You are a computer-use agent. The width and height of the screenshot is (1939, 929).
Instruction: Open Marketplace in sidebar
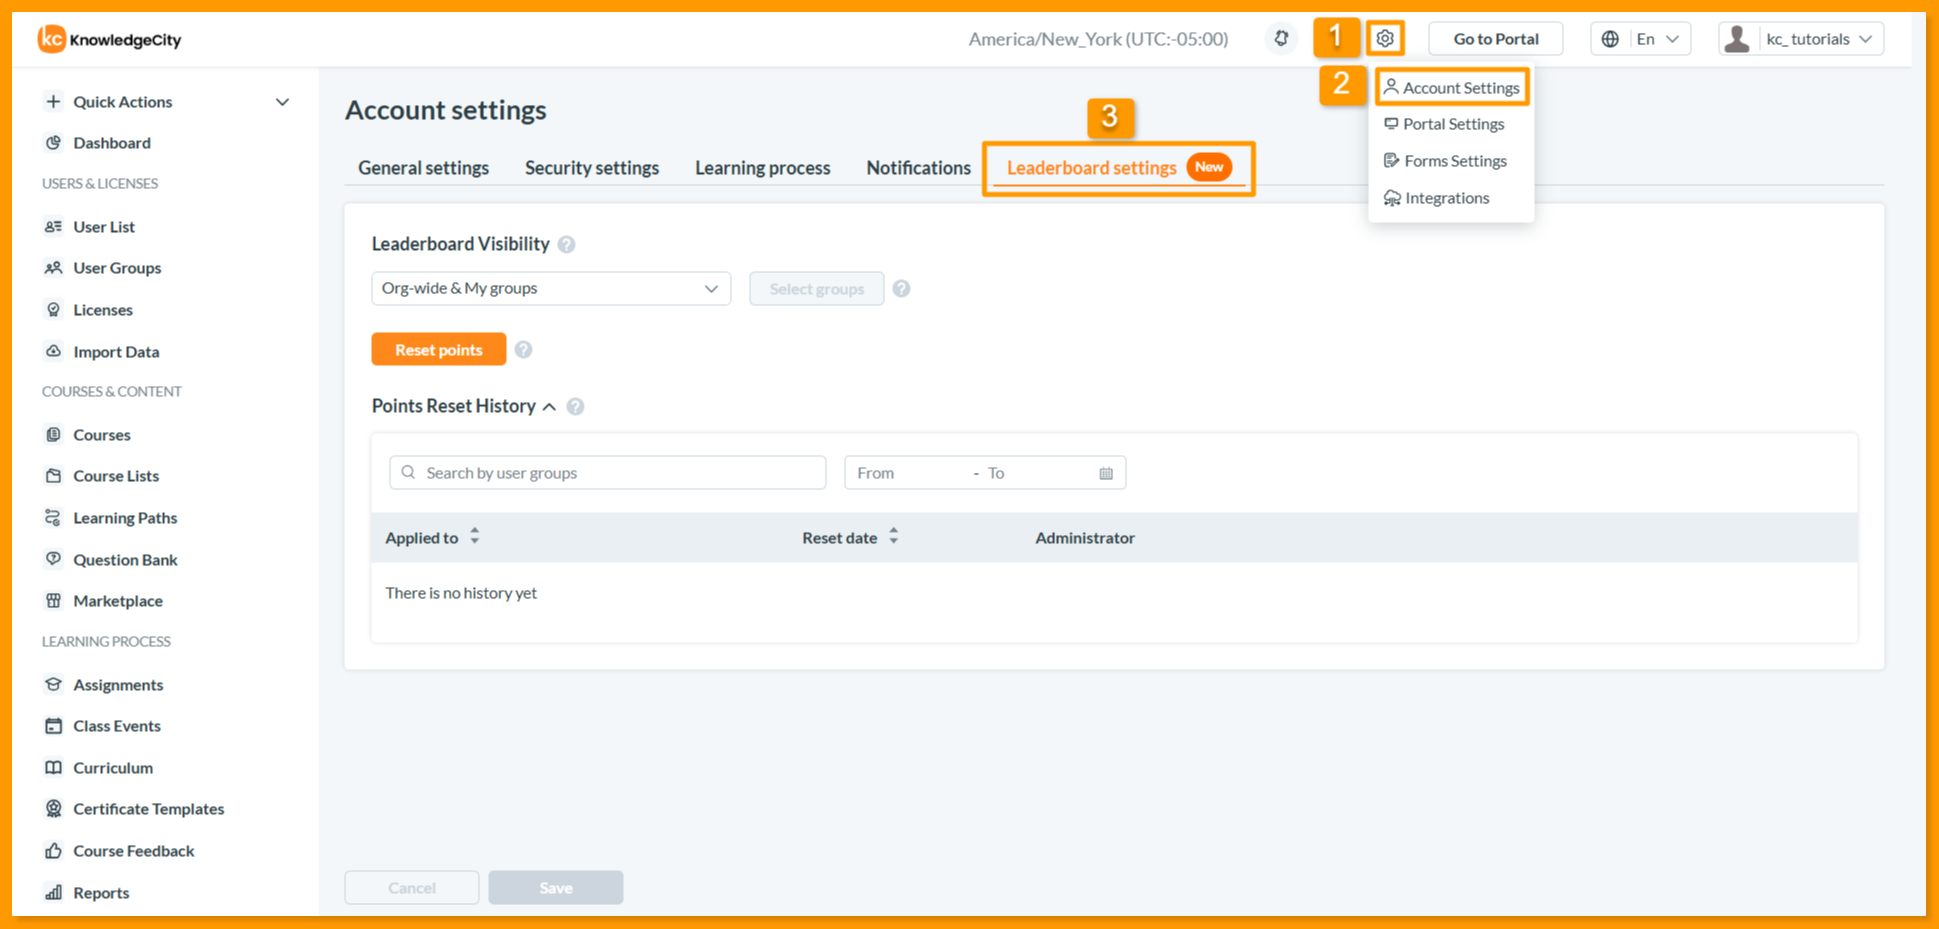[x=117, y=601]
